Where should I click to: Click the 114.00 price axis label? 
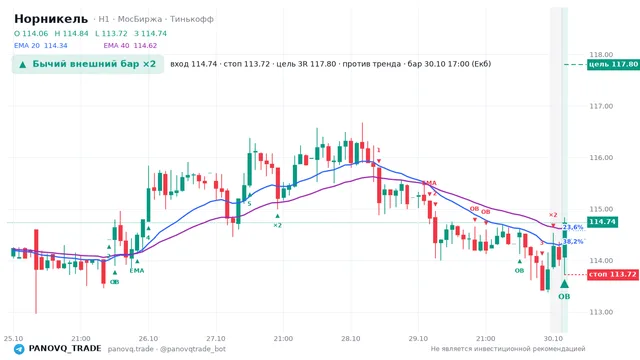(601, 260)
